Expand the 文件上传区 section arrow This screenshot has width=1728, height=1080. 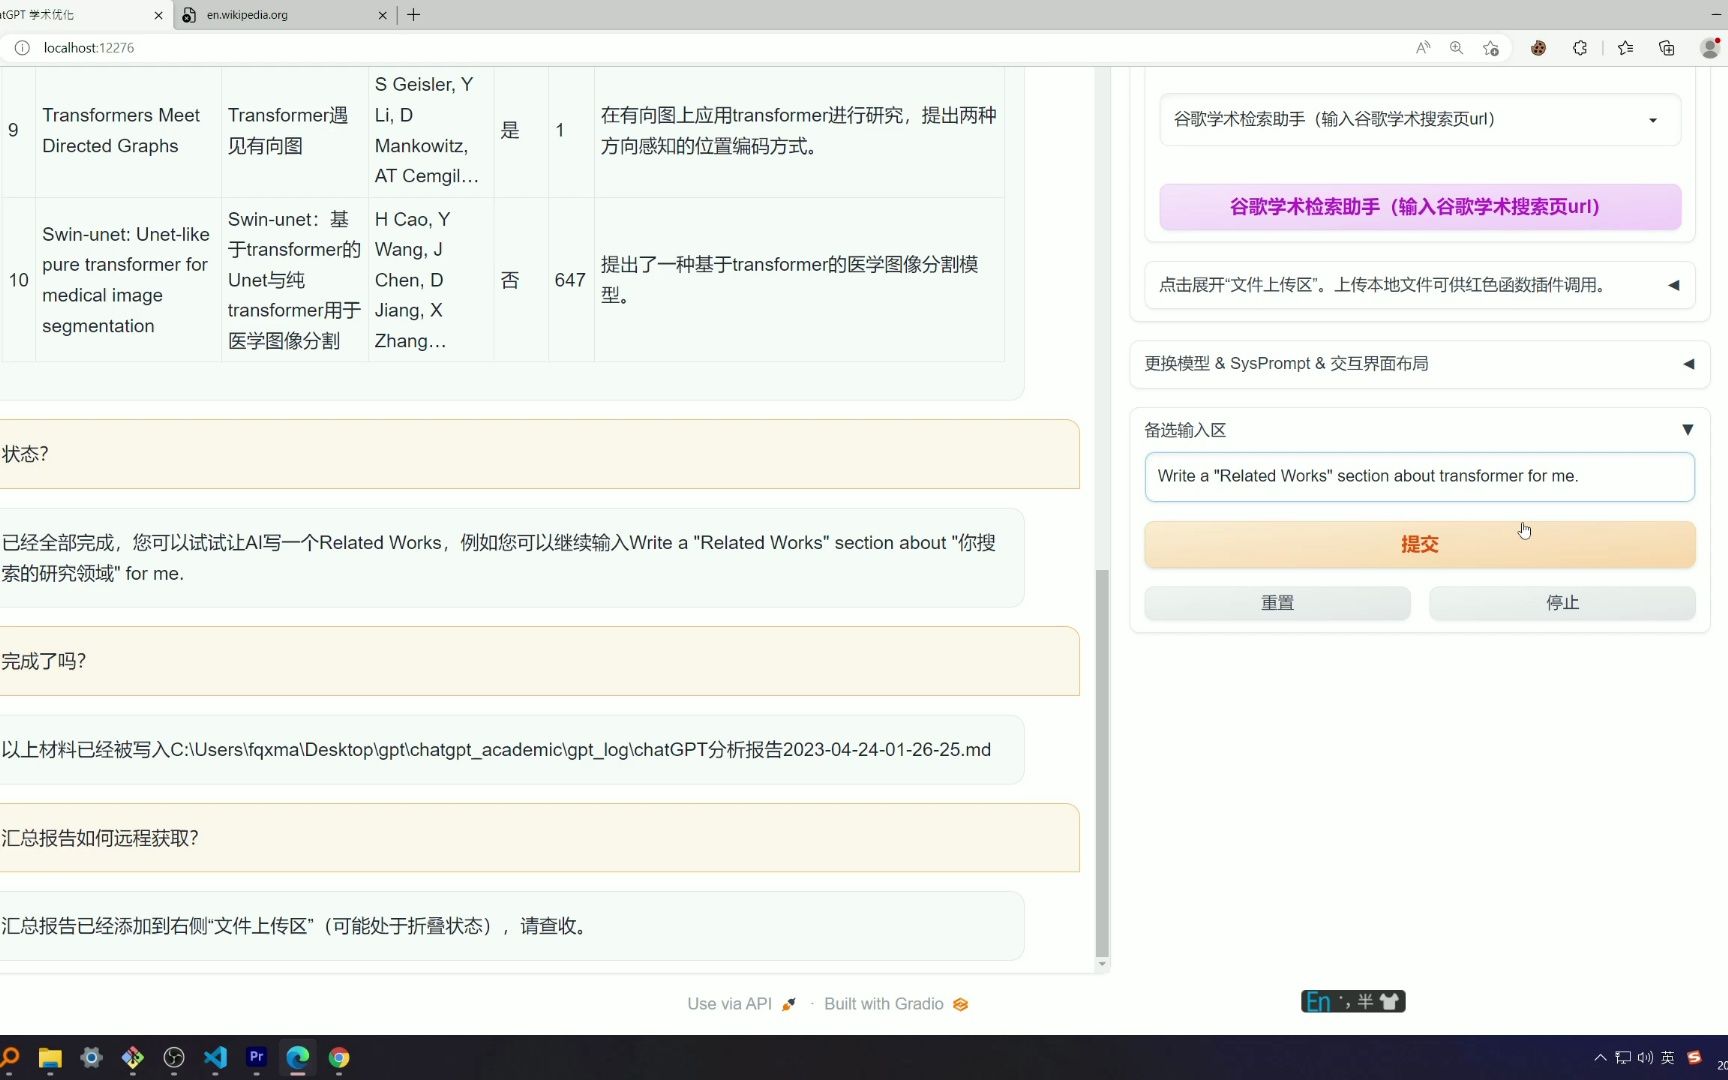pos(1674,285)
